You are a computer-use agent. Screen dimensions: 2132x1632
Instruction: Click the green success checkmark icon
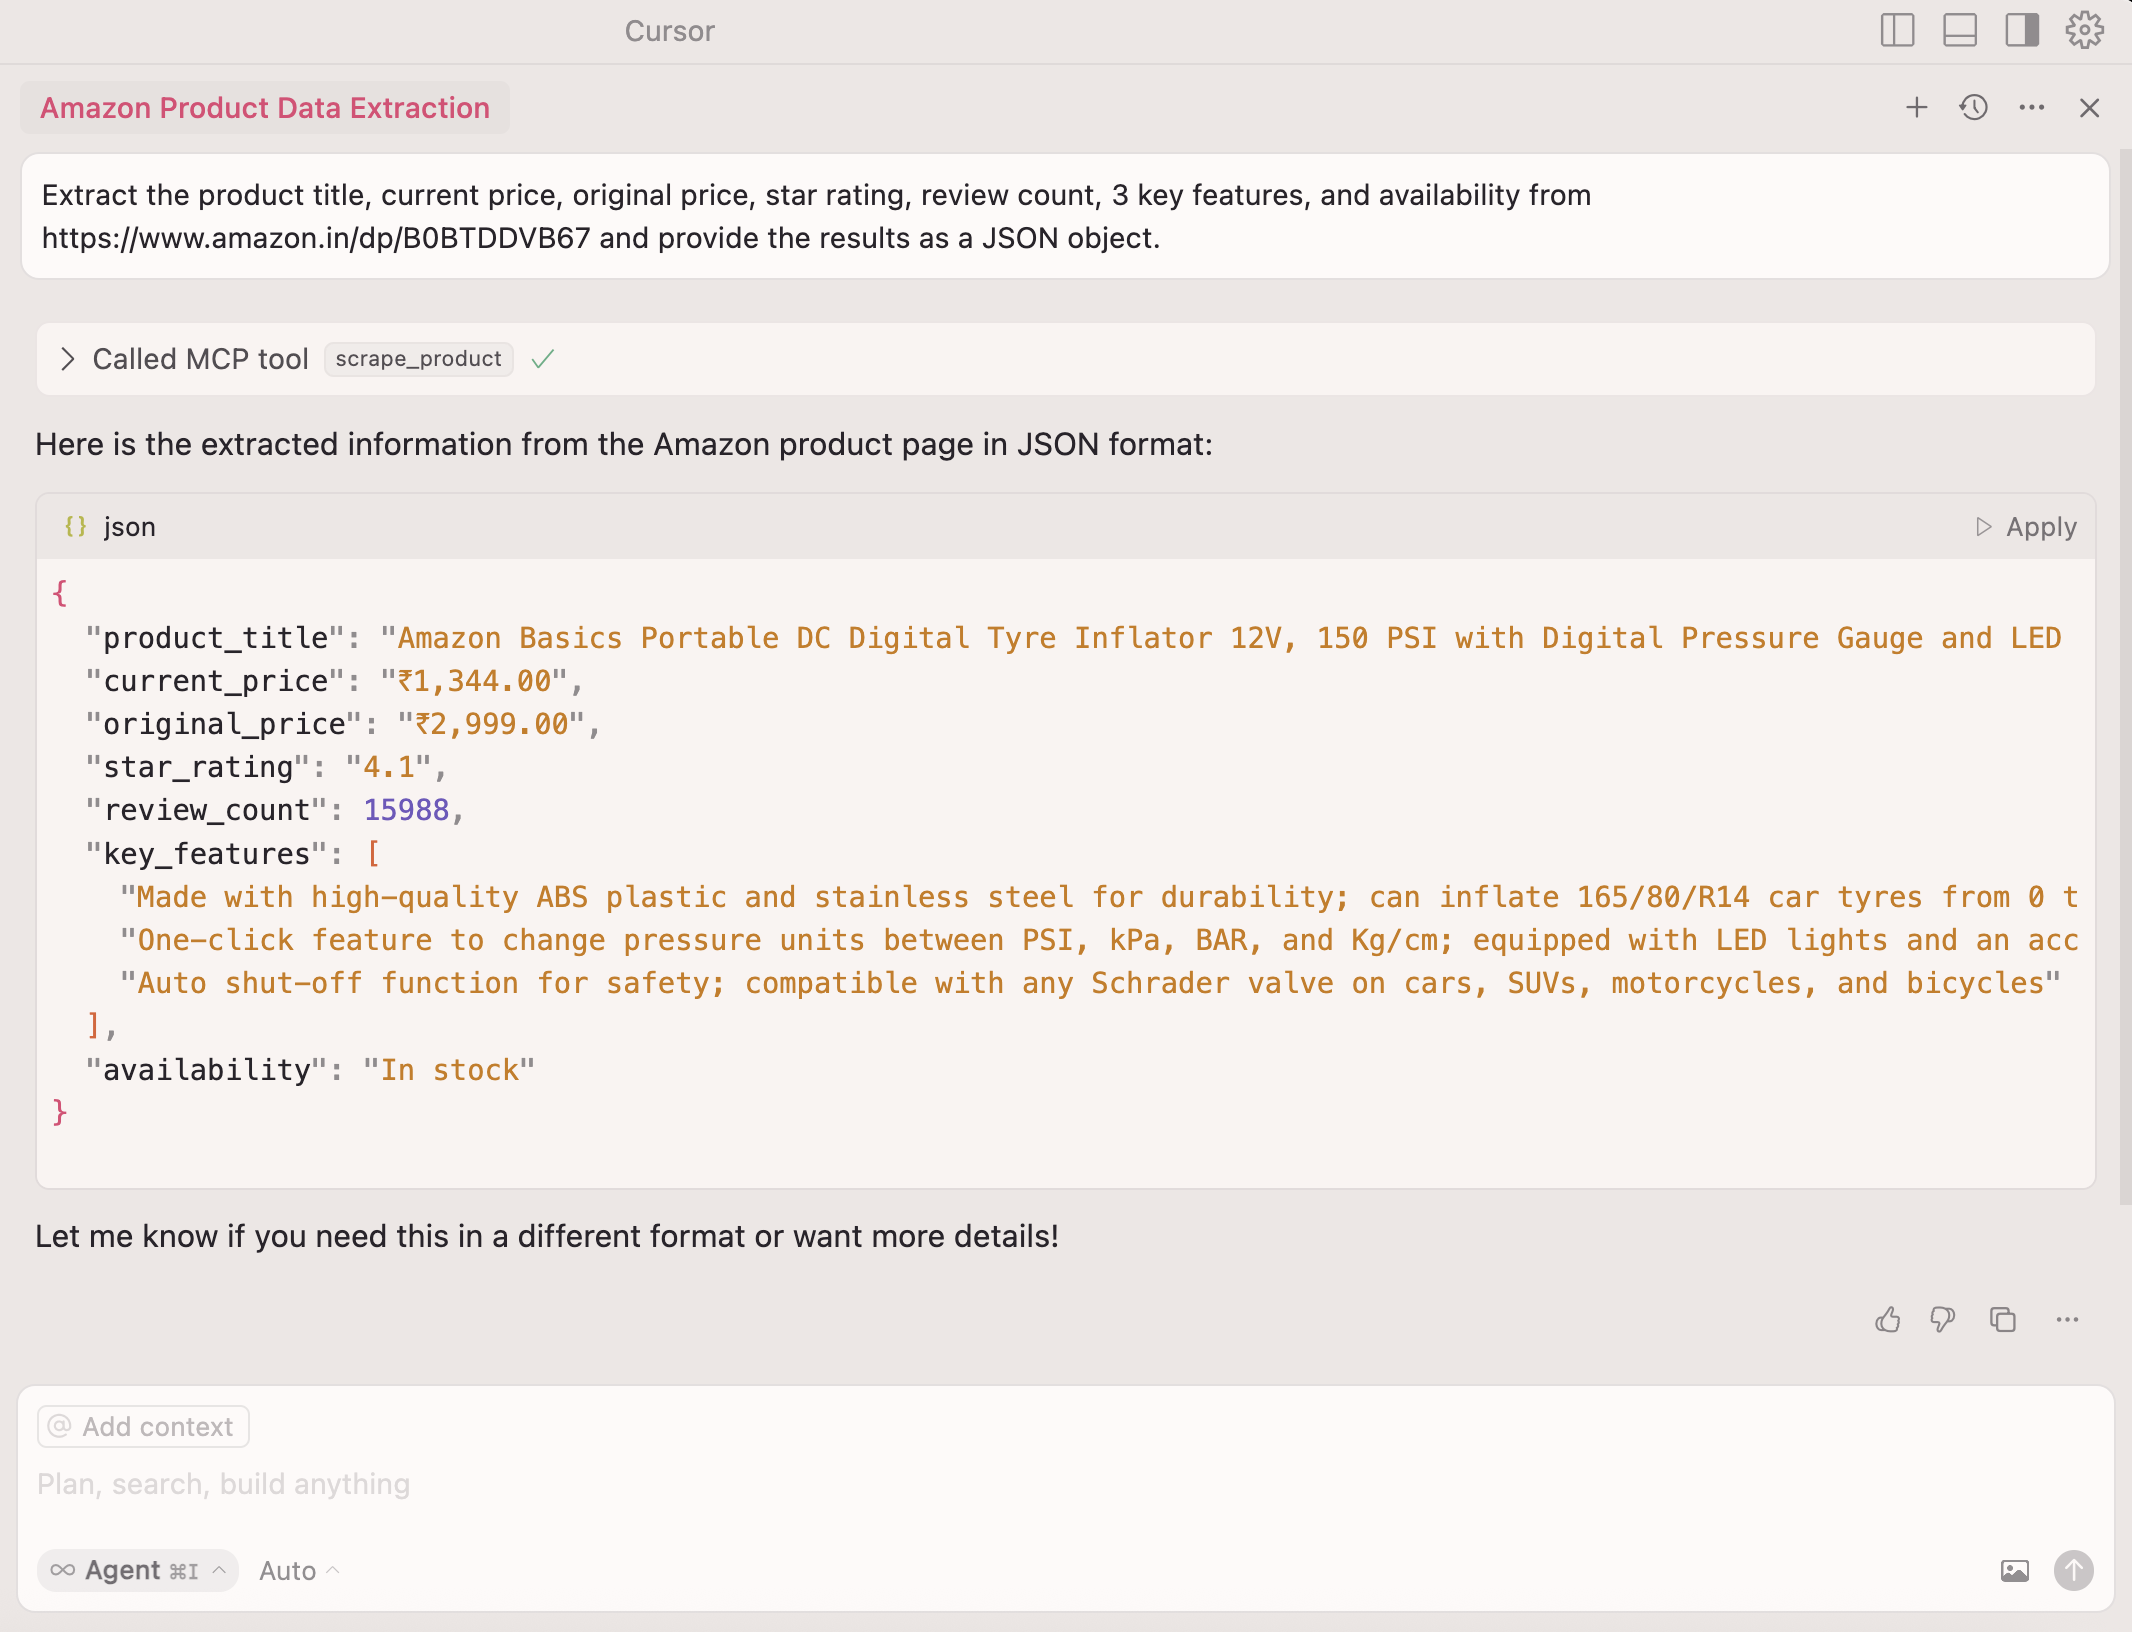pyautogui.click(x=543, y=359)
